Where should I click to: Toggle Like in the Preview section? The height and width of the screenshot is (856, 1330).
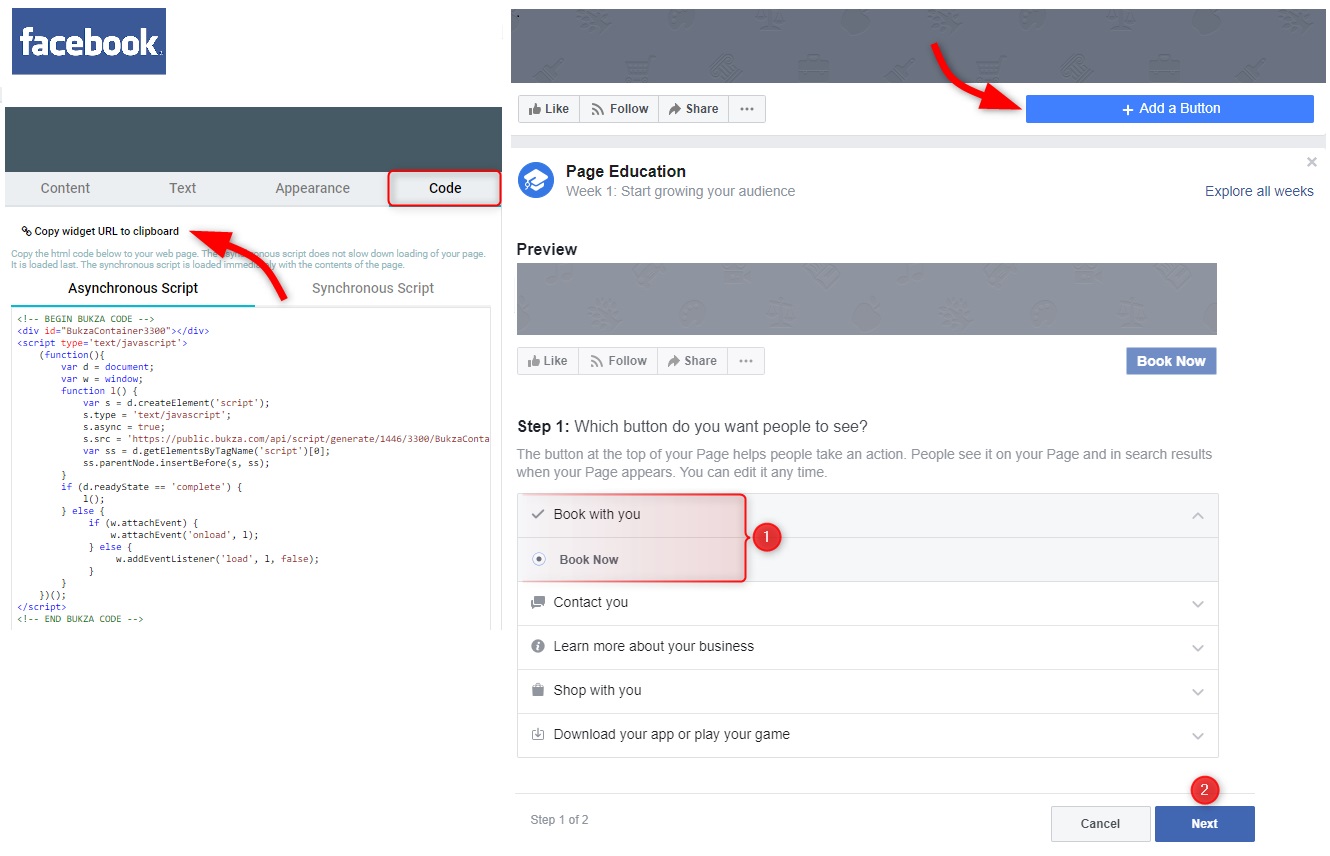point(547,360)
